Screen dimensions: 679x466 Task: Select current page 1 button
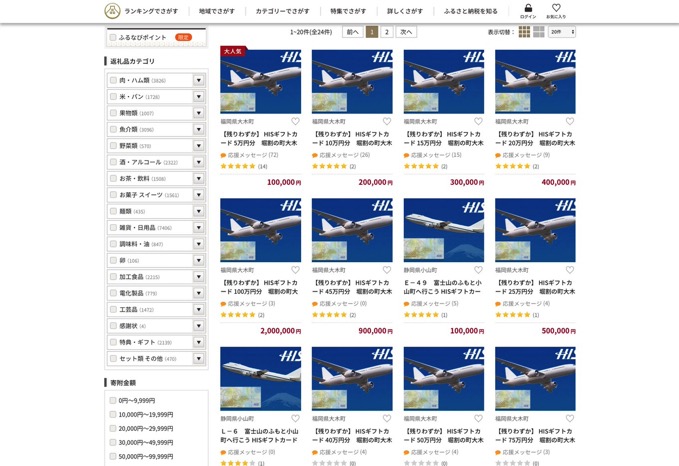(x=372, y=32)
